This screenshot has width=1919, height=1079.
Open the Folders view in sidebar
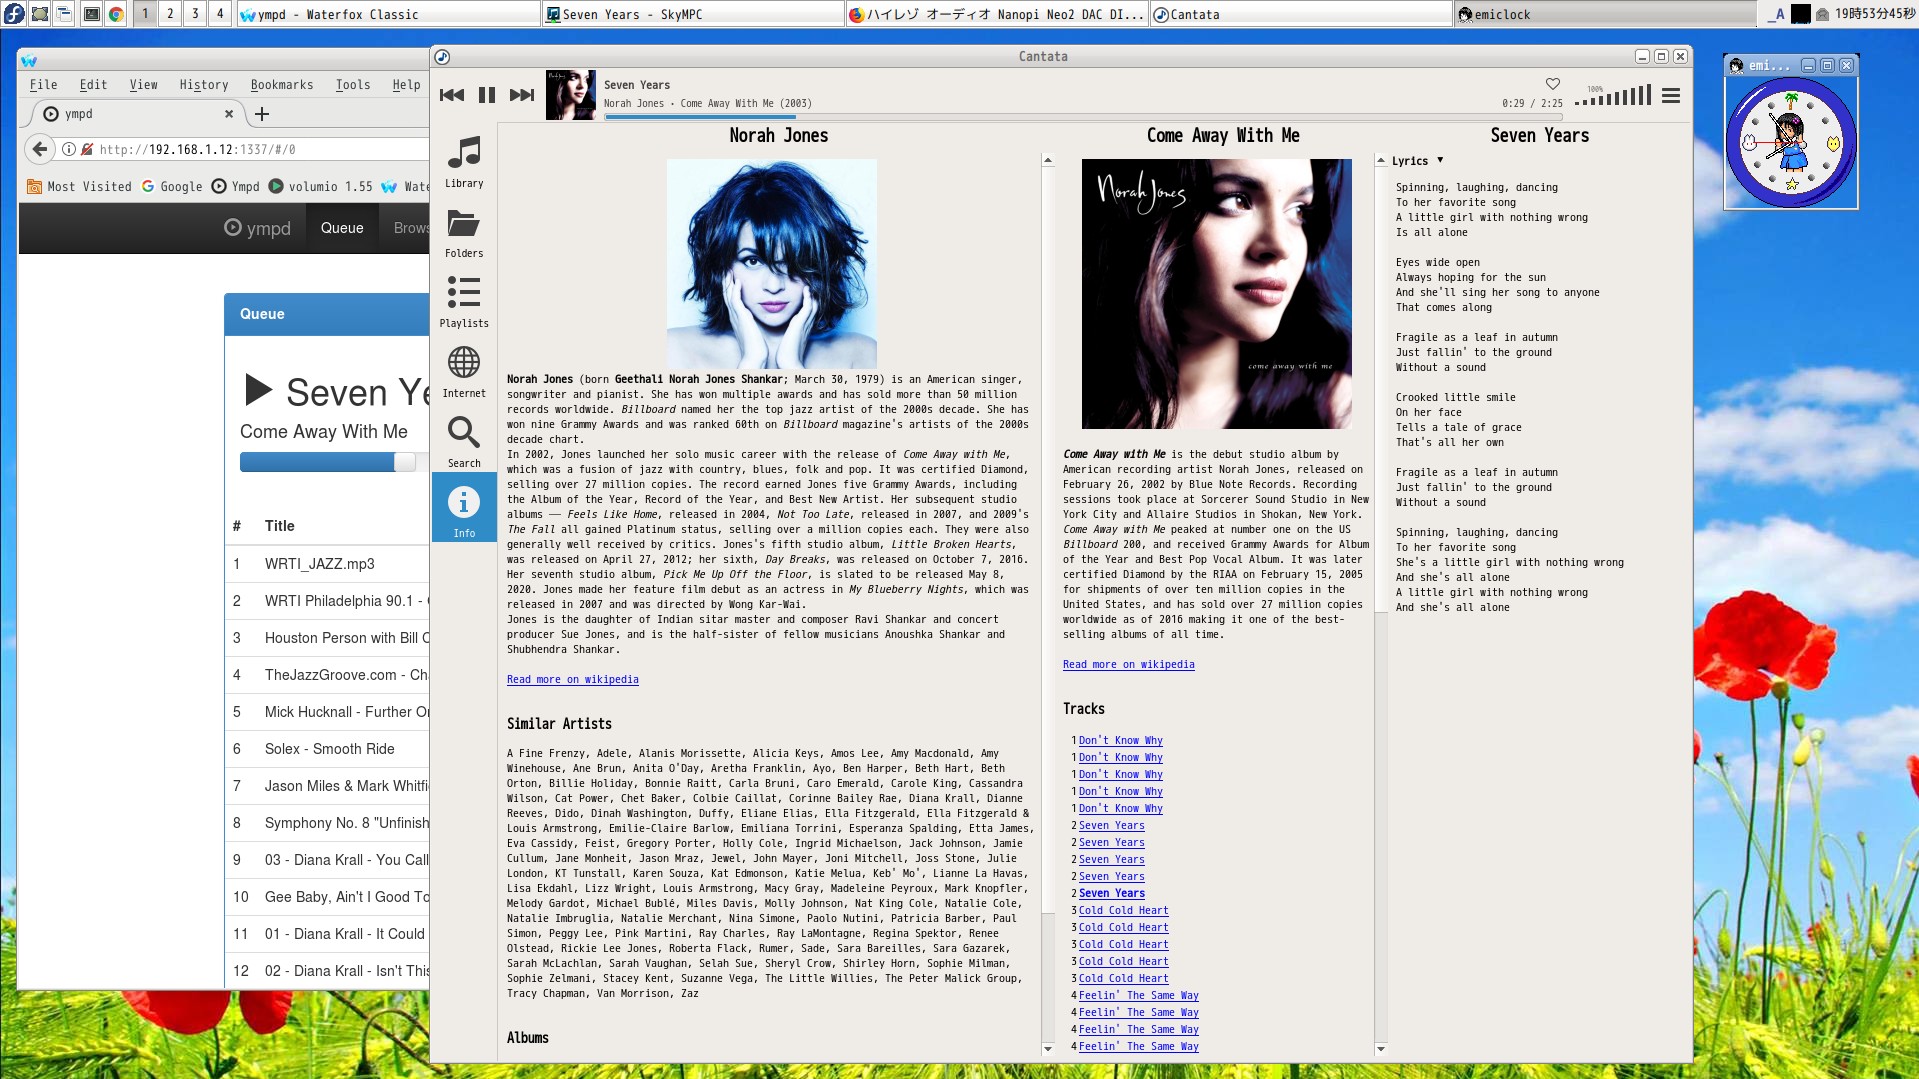(464, 231)
